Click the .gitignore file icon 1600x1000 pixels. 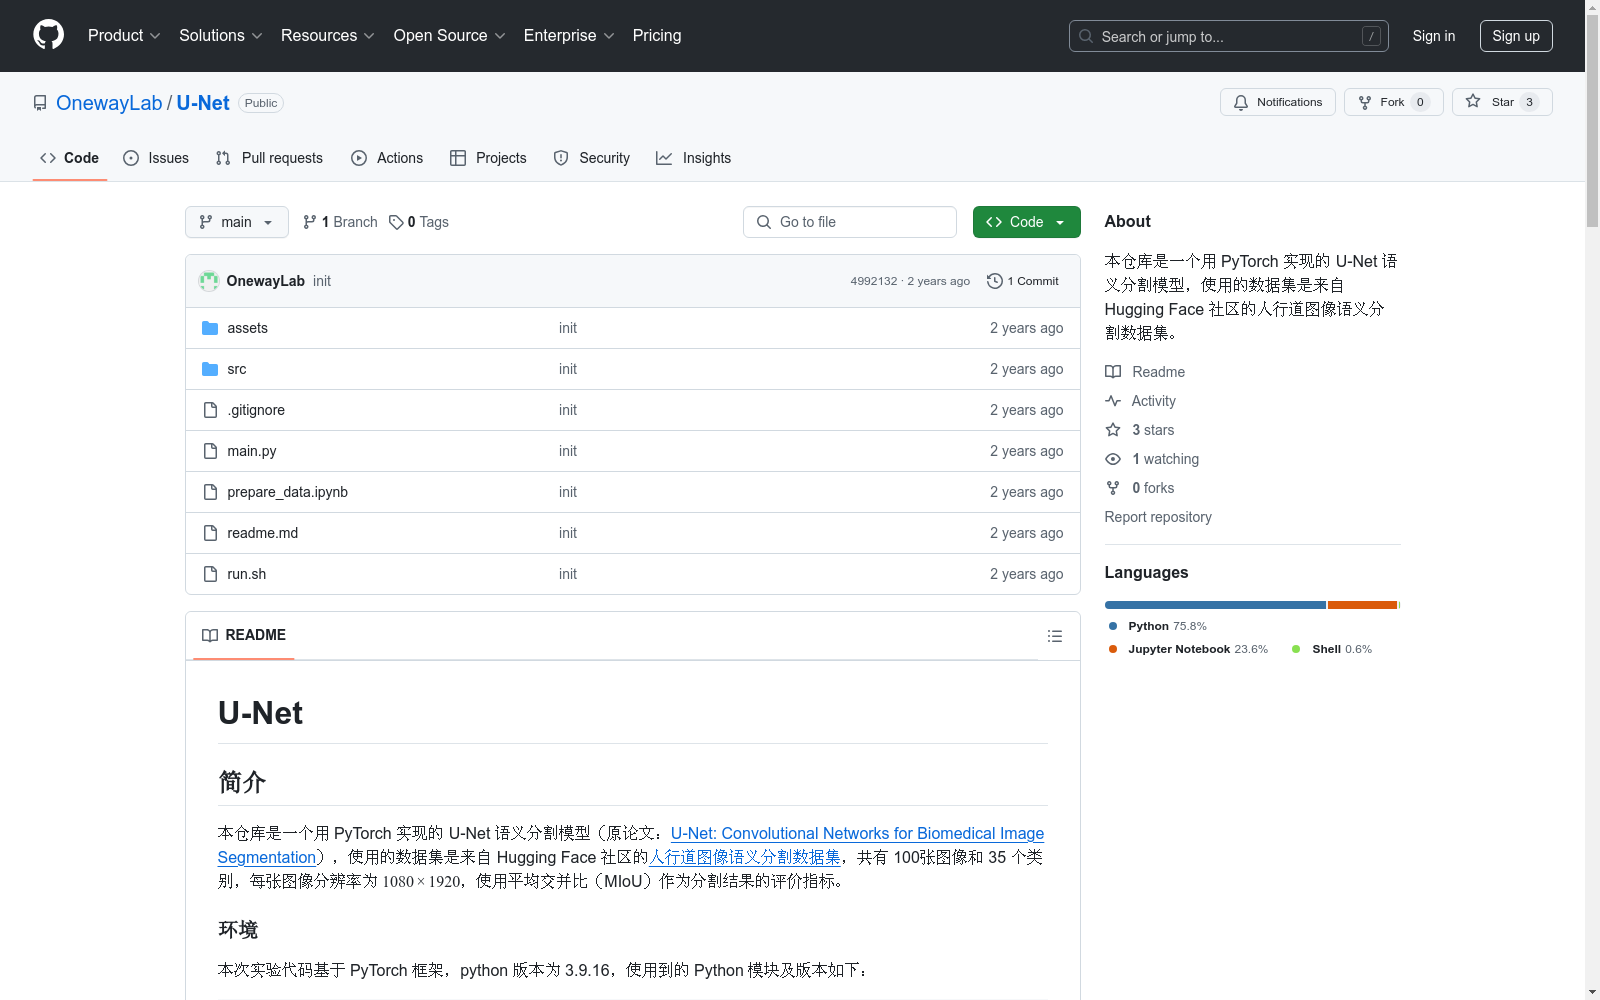210,410
